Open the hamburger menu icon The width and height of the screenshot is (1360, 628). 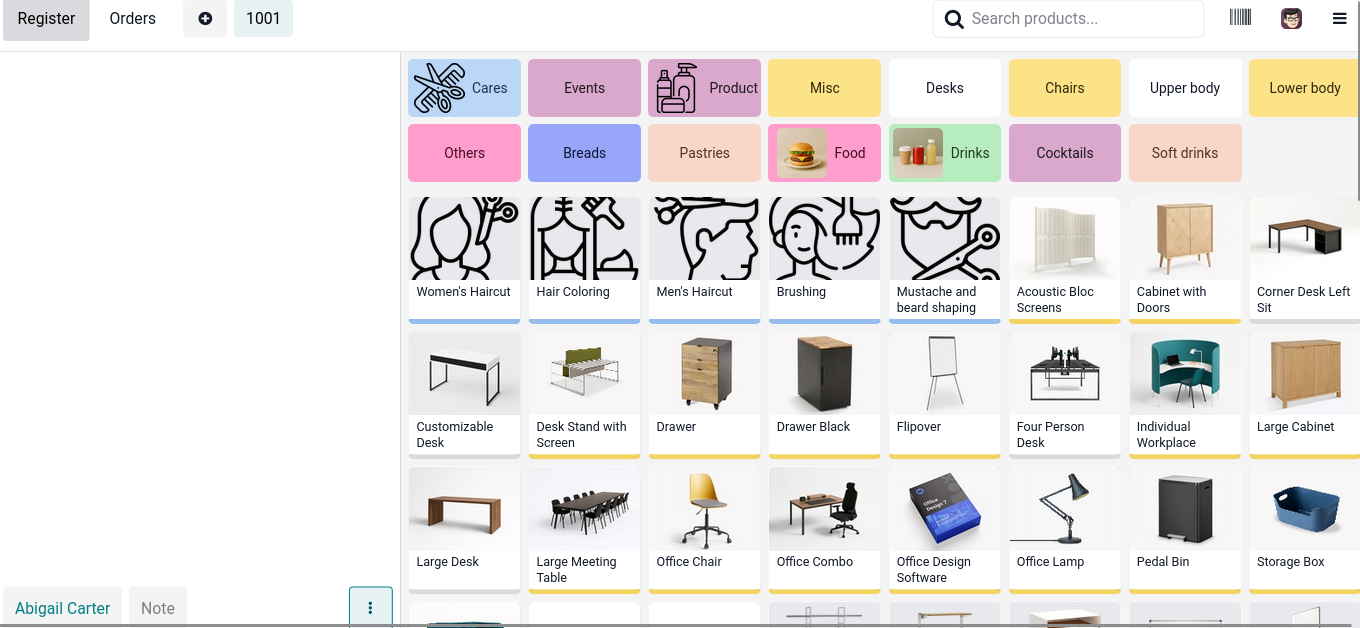1339,18
